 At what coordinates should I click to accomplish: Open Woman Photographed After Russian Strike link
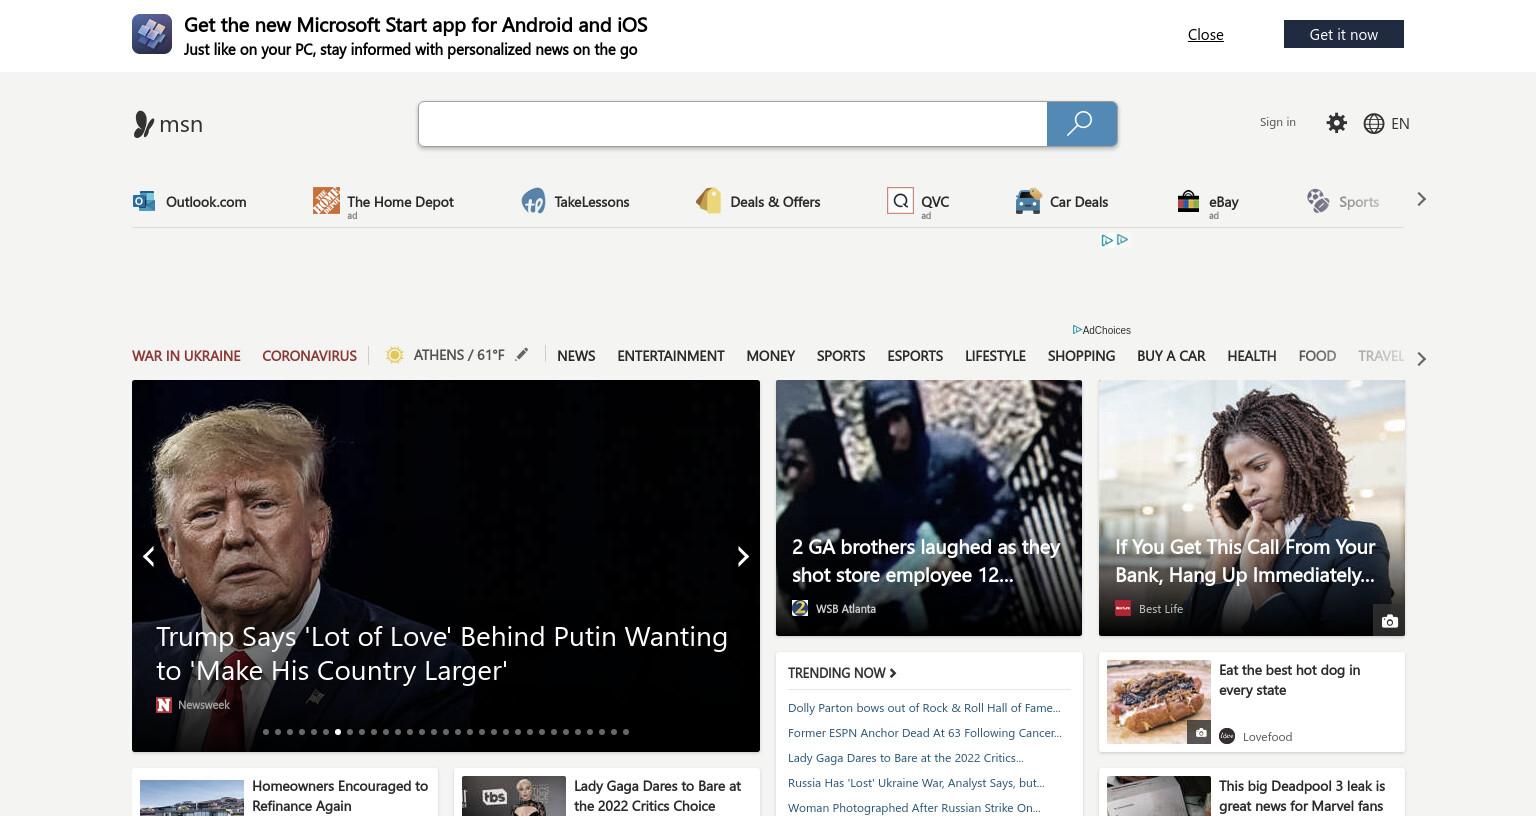click(x=914, y=807)
